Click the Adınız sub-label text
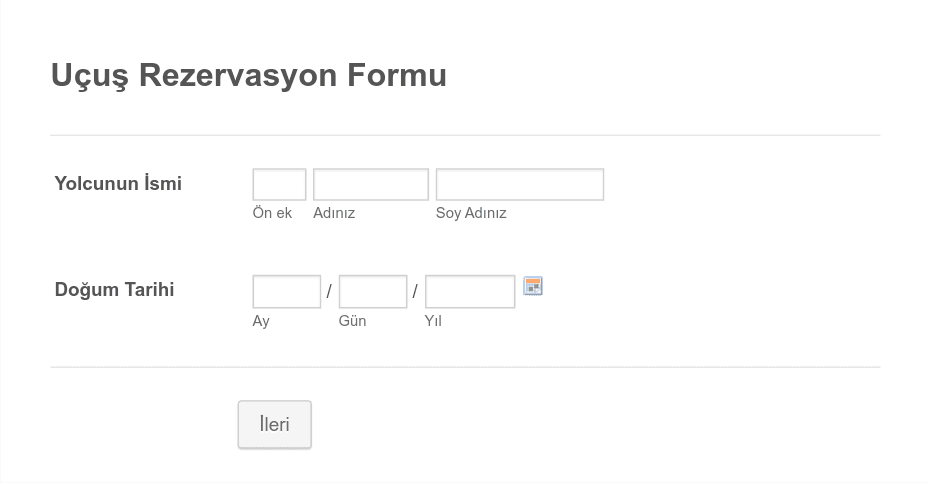 pos(334,213)
